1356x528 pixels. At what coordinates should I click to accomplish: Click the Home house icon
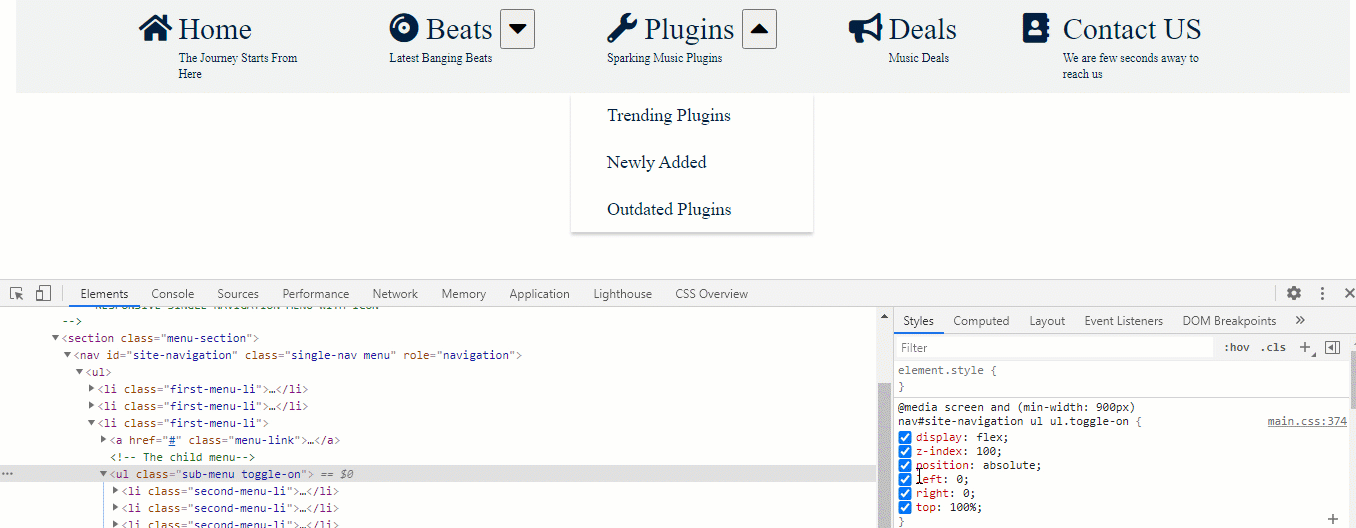tap(155, 29)
